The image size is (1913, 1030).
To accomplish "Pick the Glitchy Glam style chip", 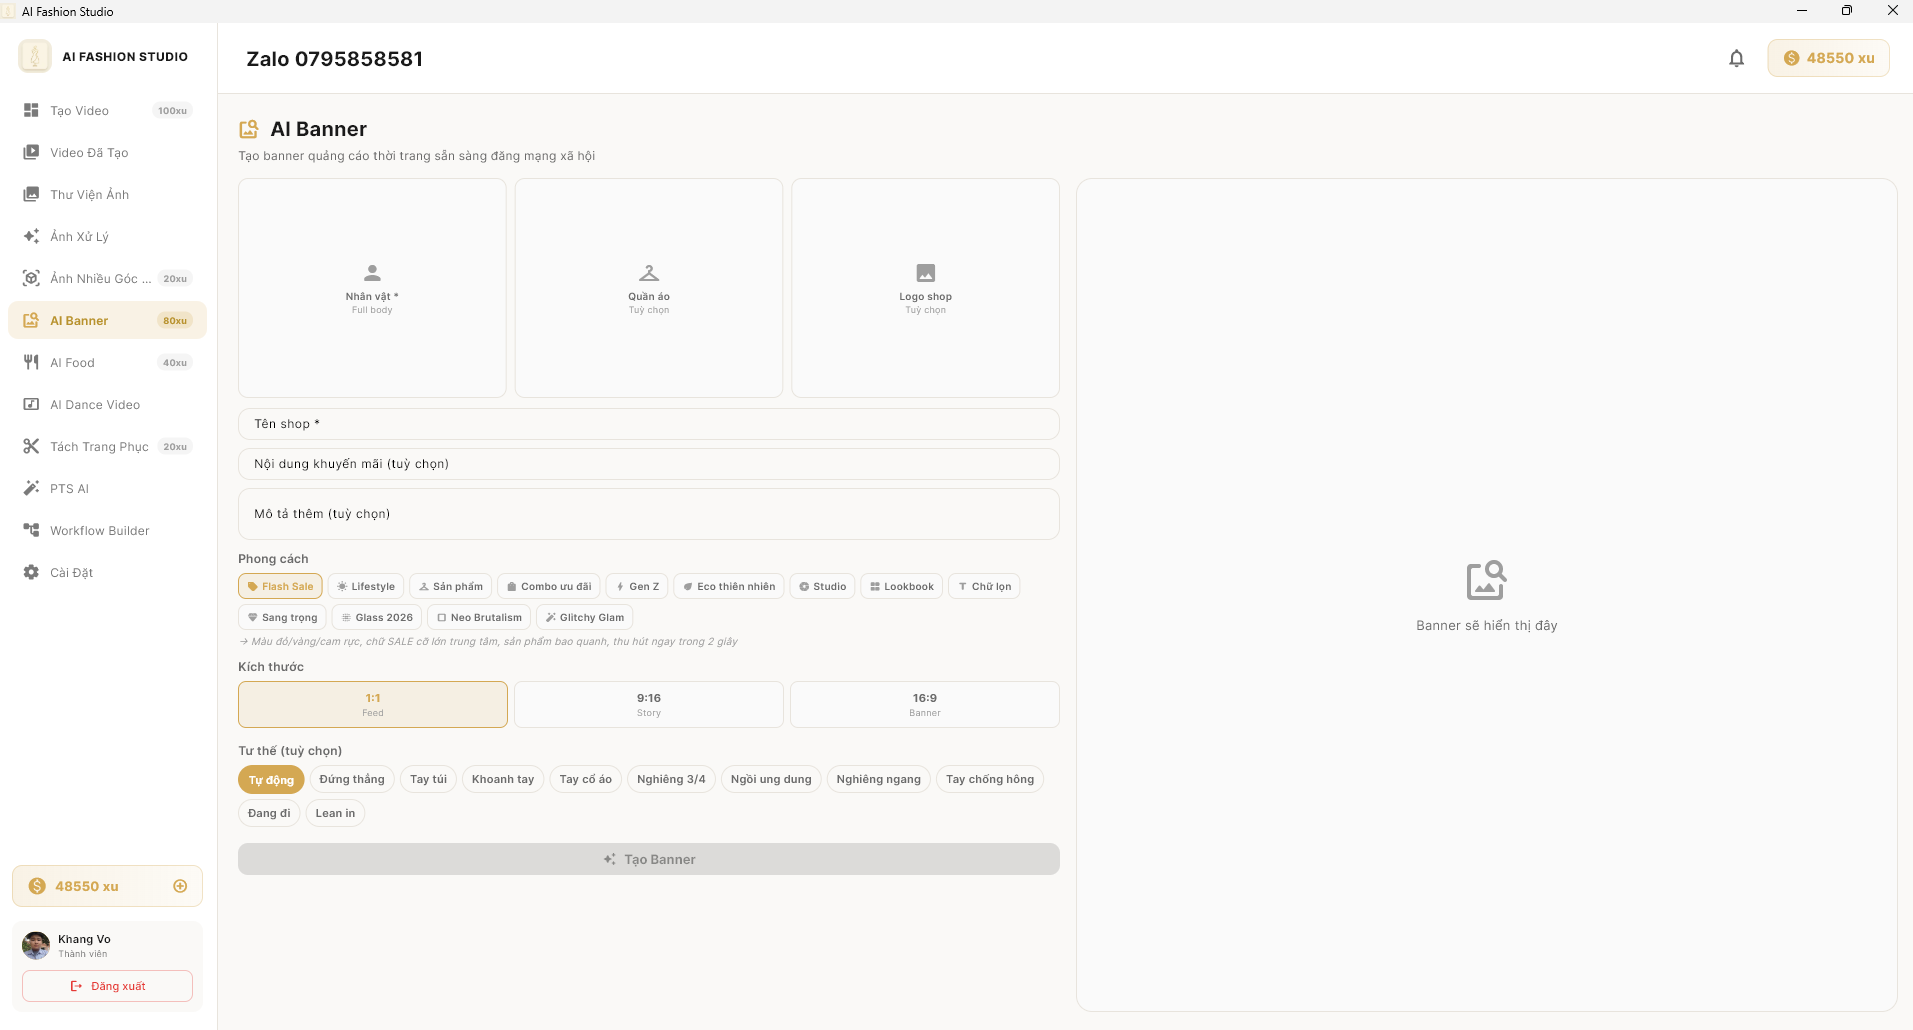I will pyautogui.click(x=585, y=618).
